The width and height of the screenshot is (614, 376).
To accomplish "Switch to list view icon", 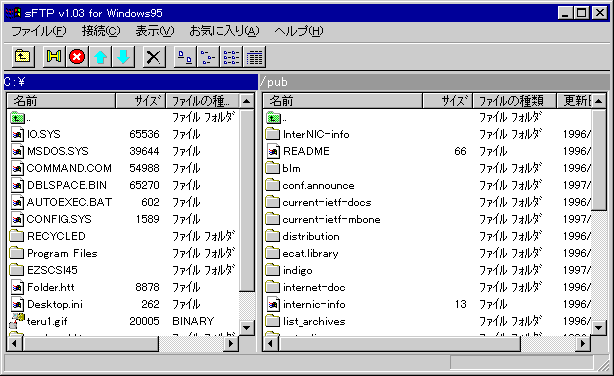I will [x=231, y=57].
